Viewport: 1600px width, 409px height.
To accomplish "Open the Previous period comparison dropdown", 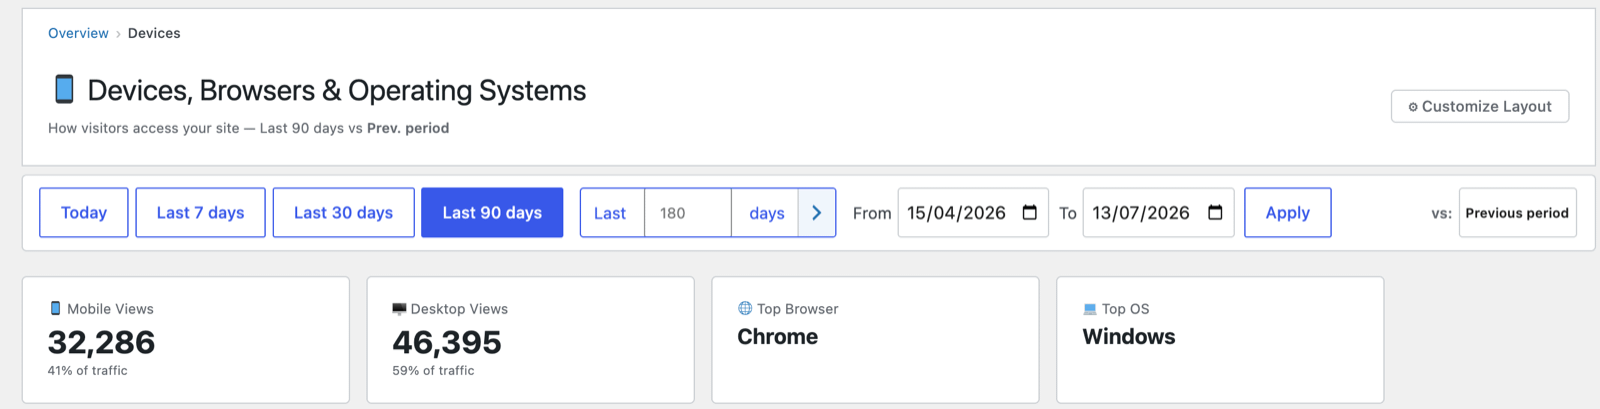I will (x=1517, y=212).
